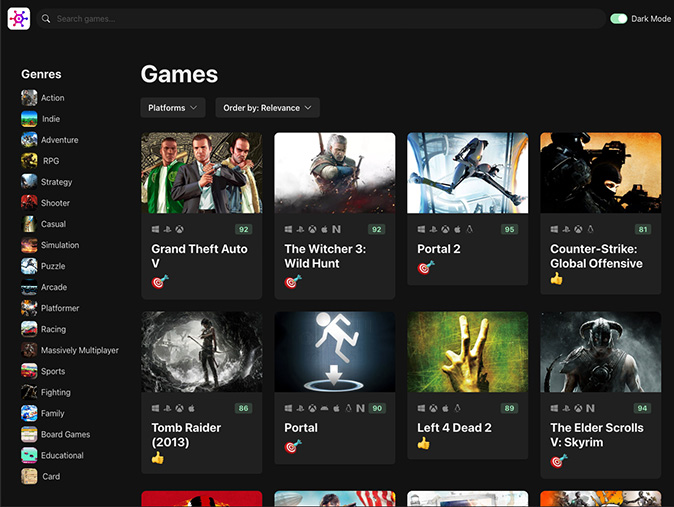The image size is (674, 507).
Task: Focus the Search games input field
Action: click(321, 19)
